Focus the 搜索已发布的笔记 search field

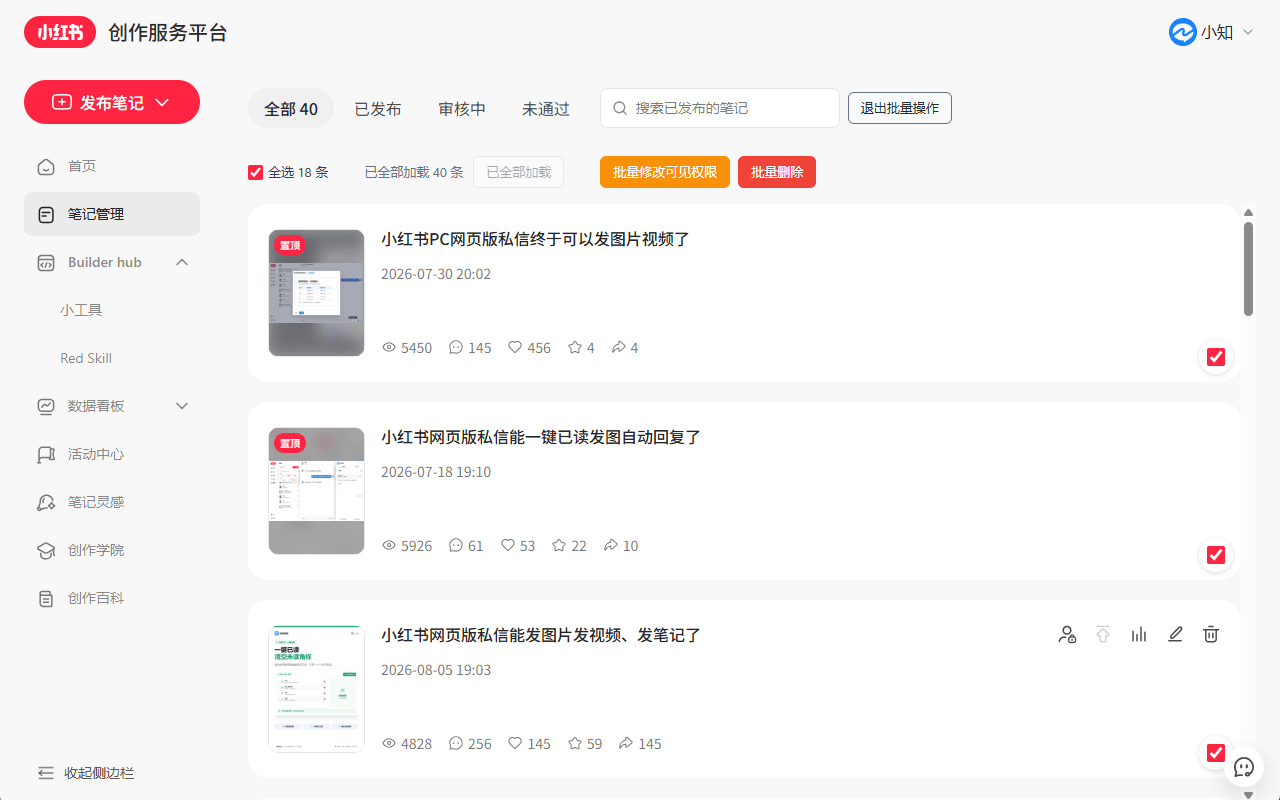(x=720, y=108)
